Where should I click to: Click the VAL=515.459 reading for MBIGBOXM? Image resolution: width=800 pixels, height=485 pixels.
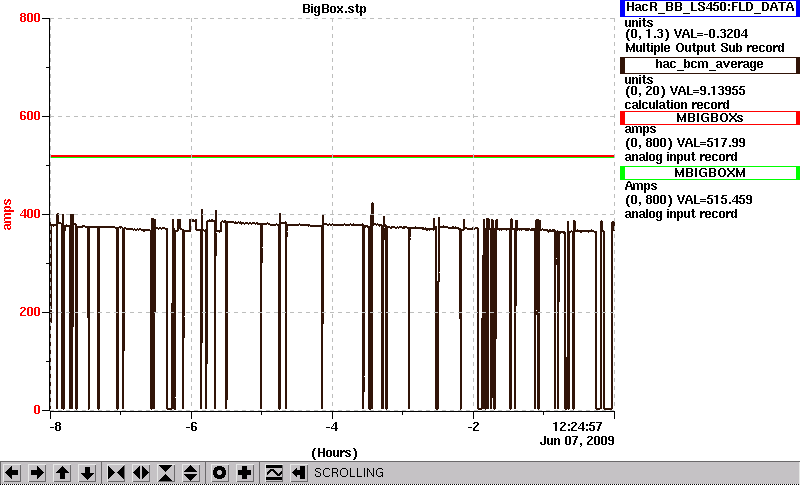point(713,200)
